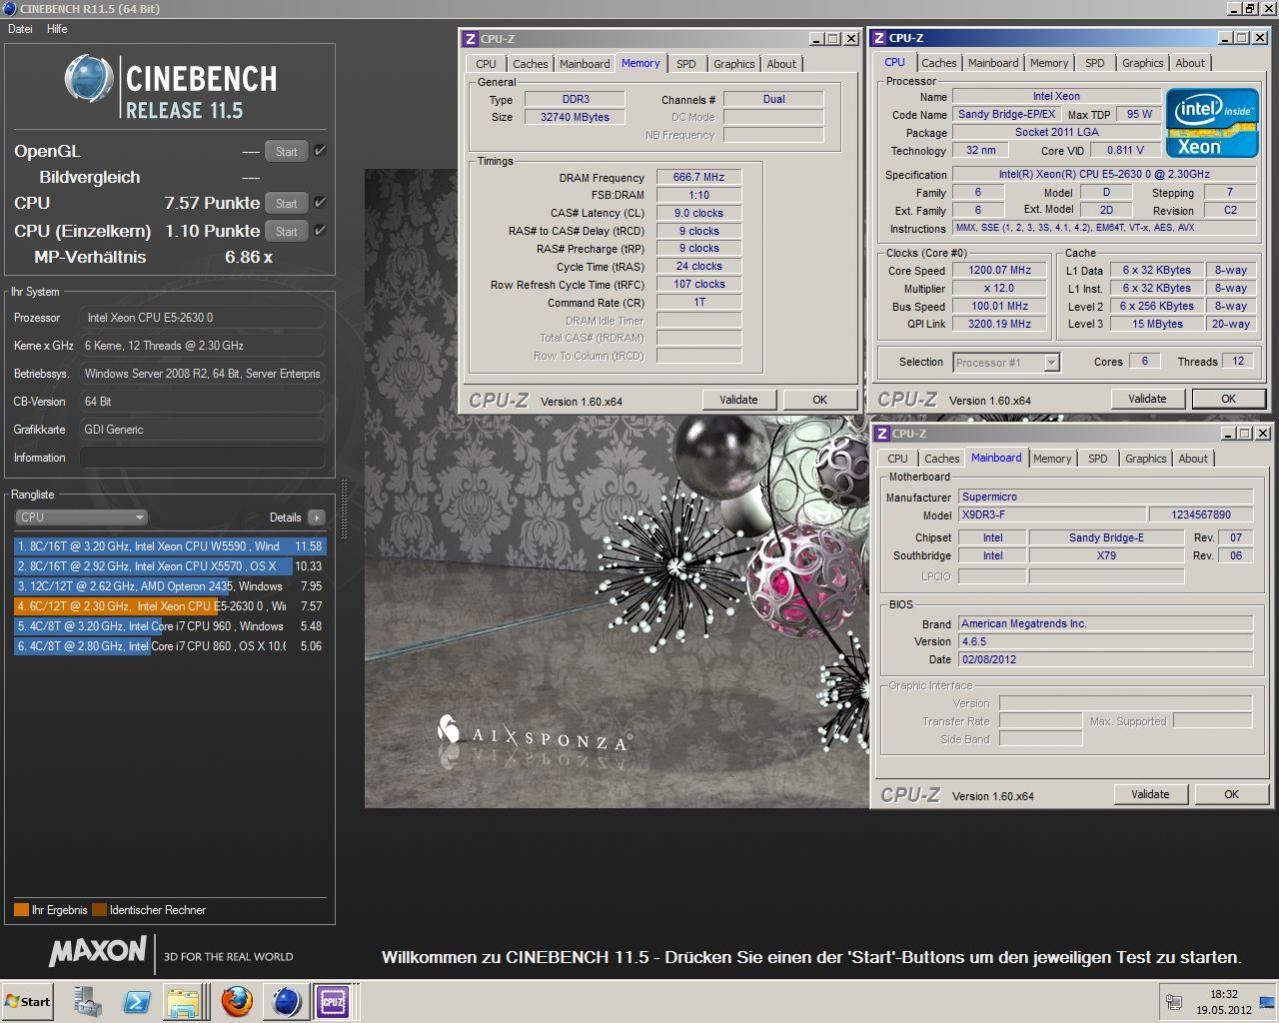Open the CPU ranking dropdown in Rangliste
Viewport: 1279px width, 1023px height.
tap(82, 517)
